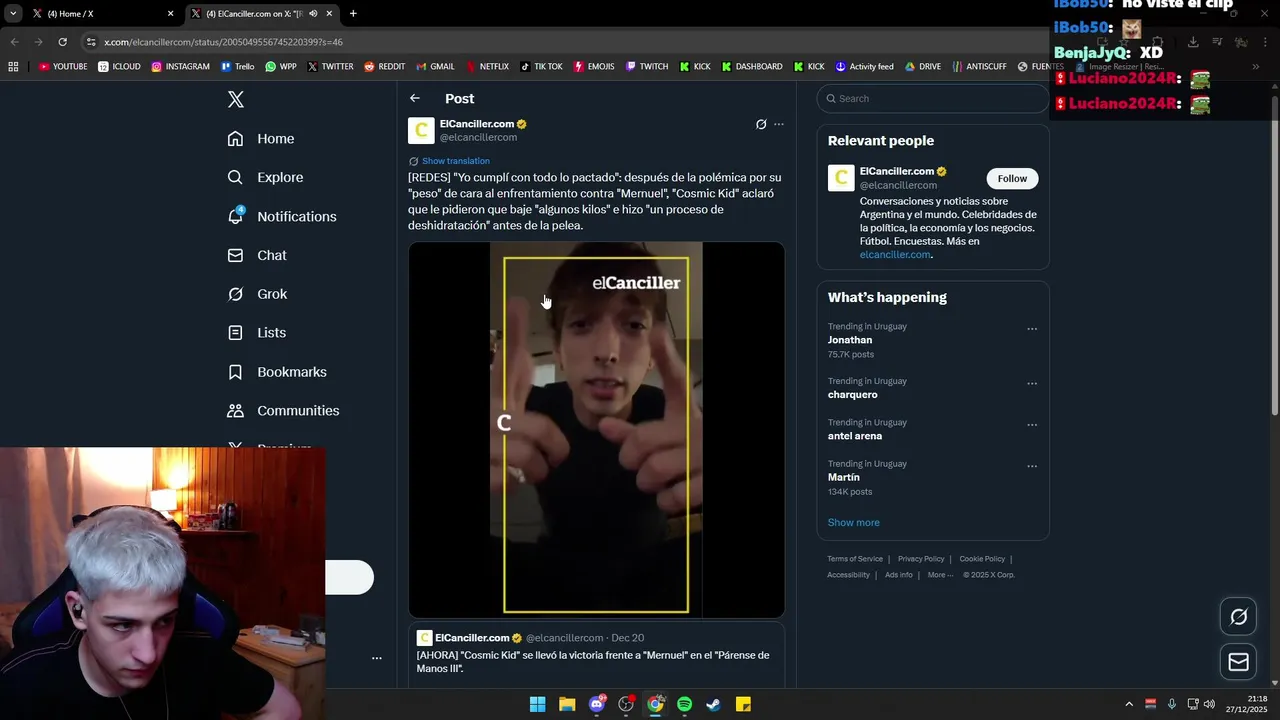Expand the tab search dropdown

click(x=13, y=14)
